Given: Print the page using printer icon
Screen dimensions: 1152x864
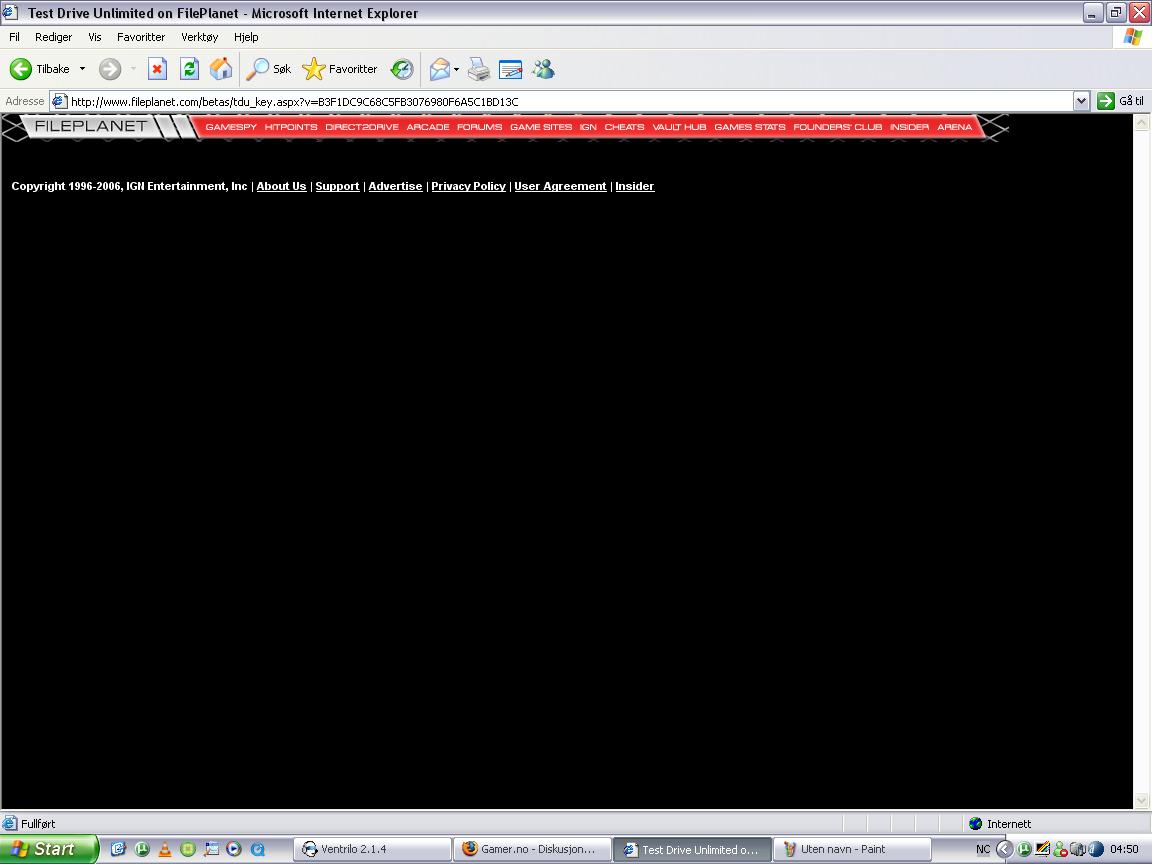Looking at the screenshot, I should tap(479, 69).
